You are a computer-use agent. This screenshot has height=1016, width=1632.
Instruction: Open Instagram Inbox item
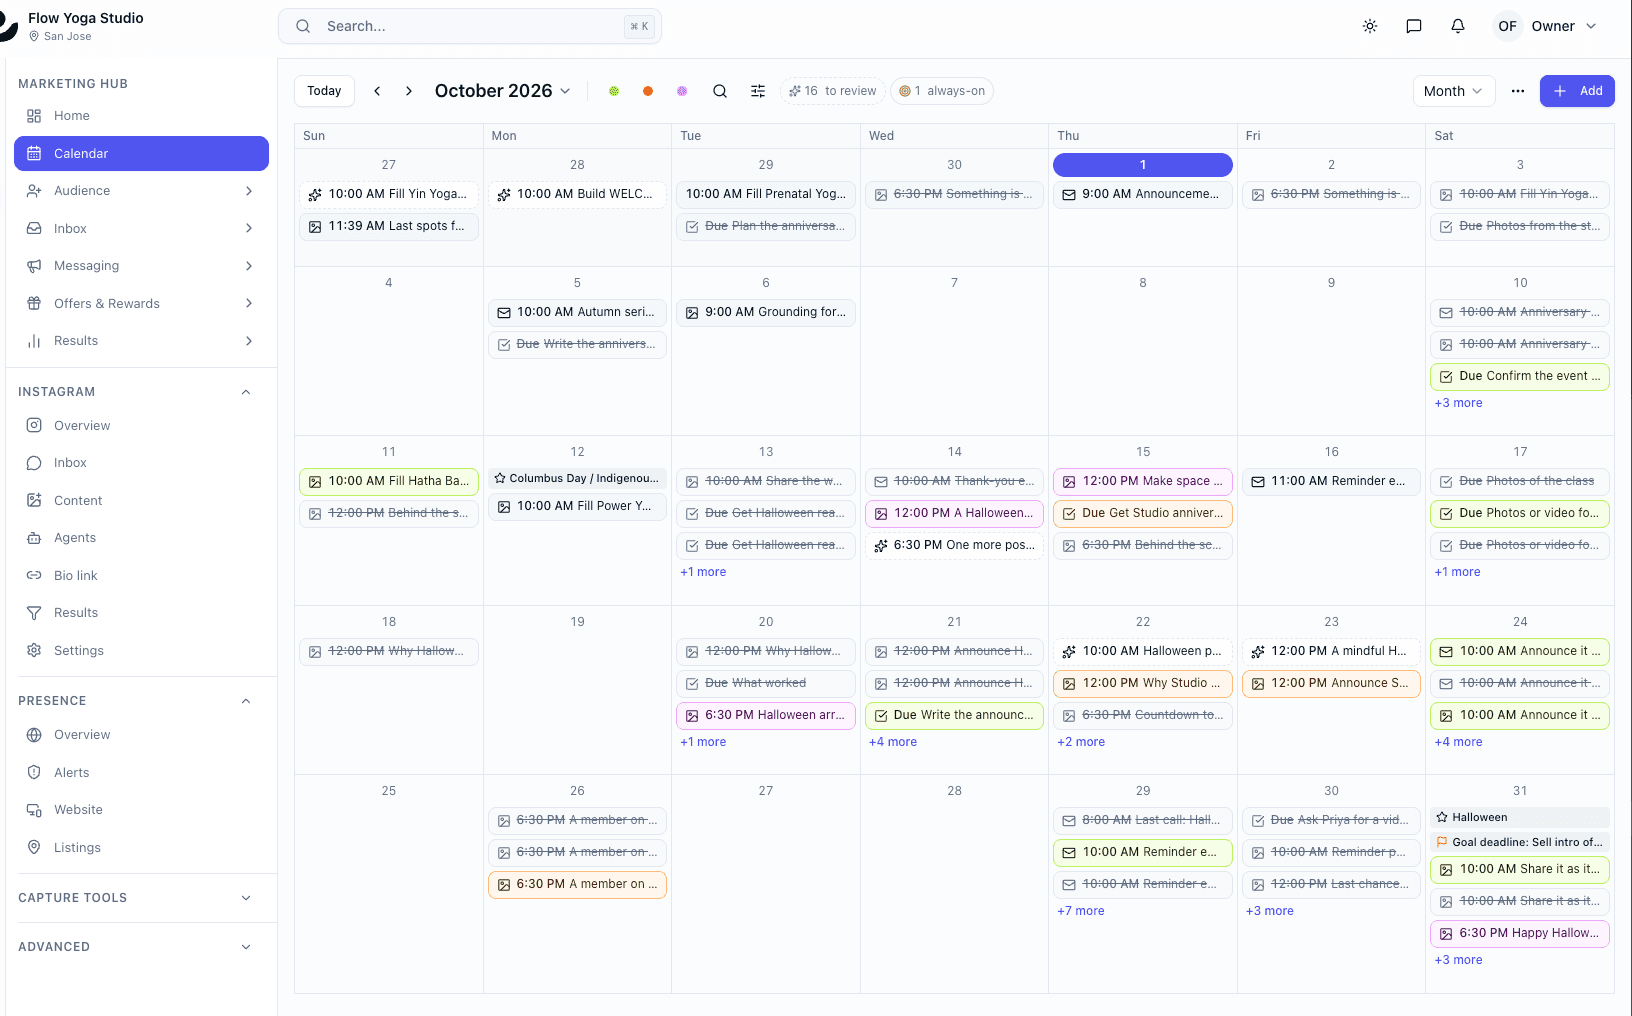141,463
